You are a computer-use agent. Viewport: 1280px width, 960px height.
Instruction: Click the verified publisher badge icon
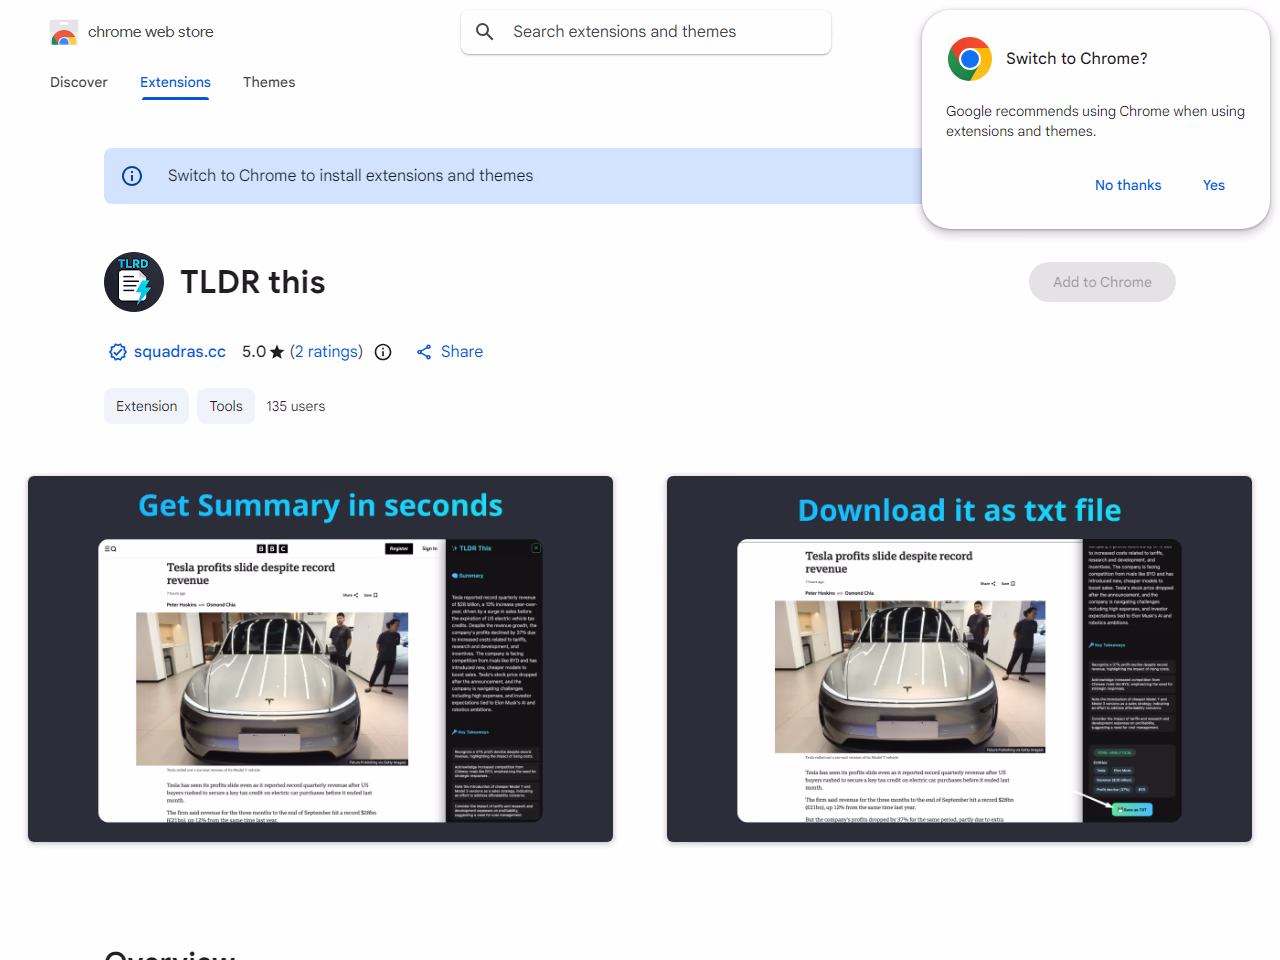tap(118, 352)
